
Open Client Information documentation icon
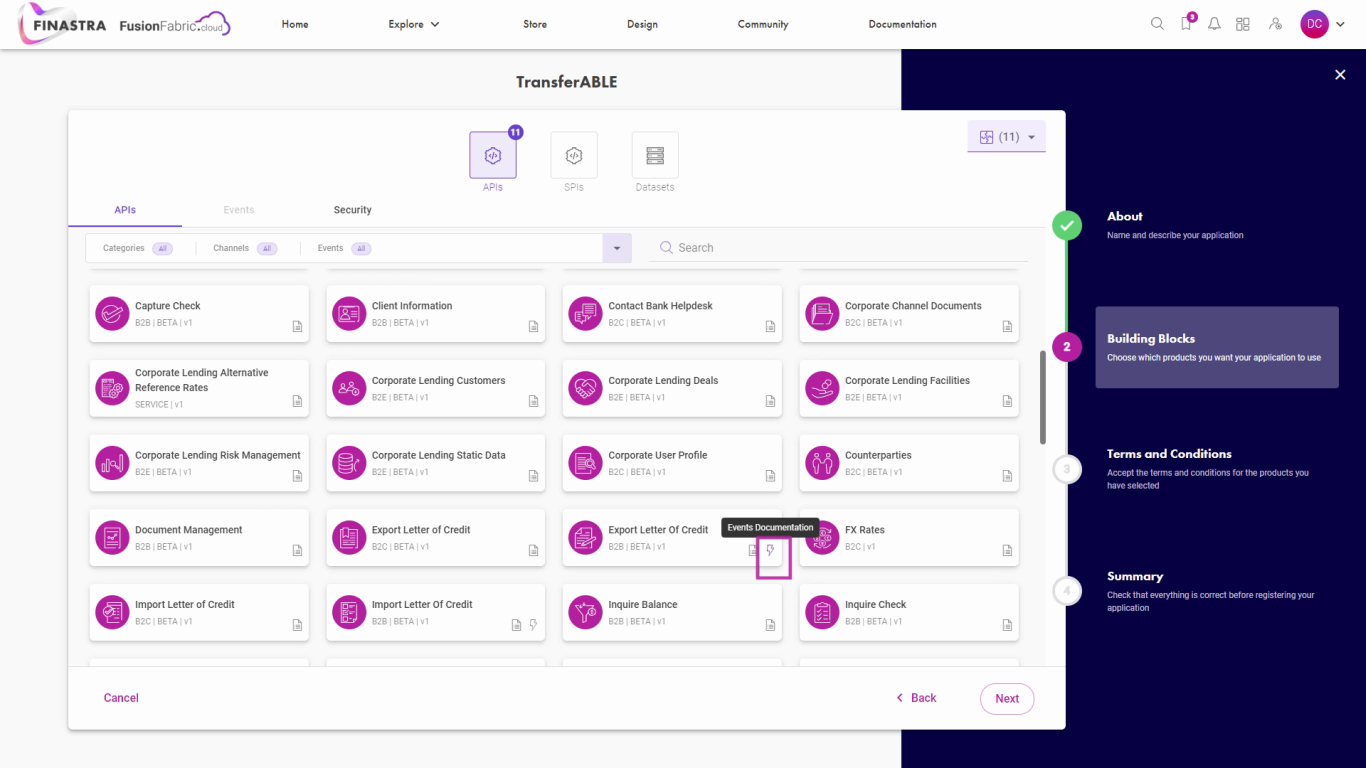534,327
